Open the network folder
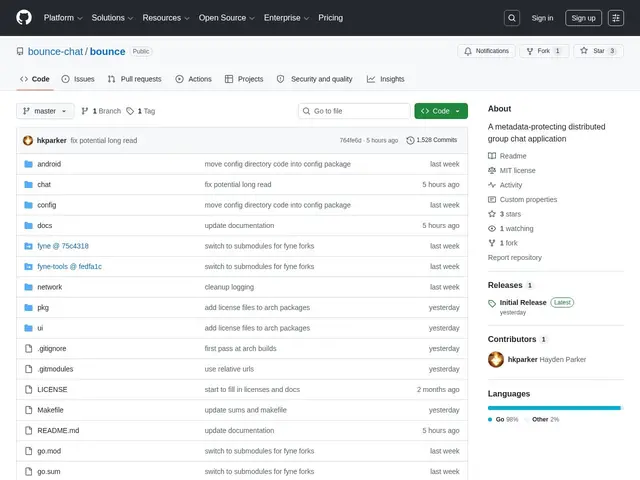Viewport: 640px width, 480px height. click(50, 287)
